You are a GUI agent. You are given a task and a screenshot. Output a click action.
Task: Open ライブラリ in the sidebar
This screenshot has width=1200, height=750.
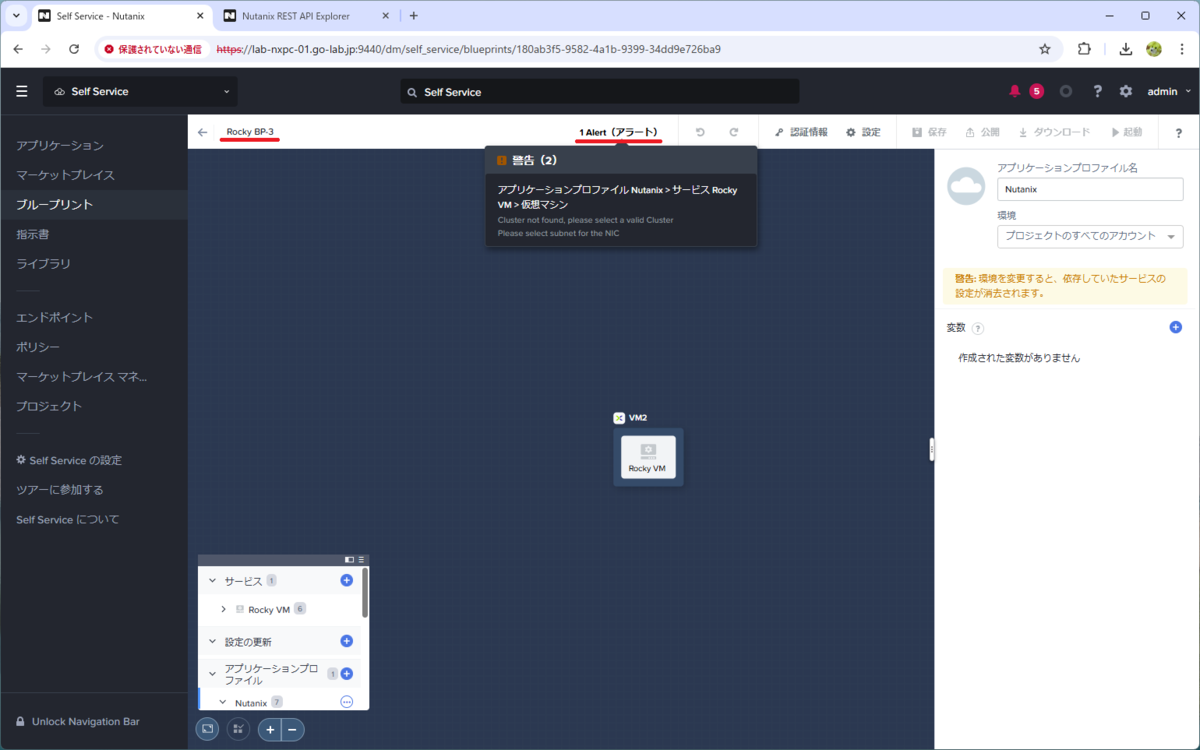44,264
